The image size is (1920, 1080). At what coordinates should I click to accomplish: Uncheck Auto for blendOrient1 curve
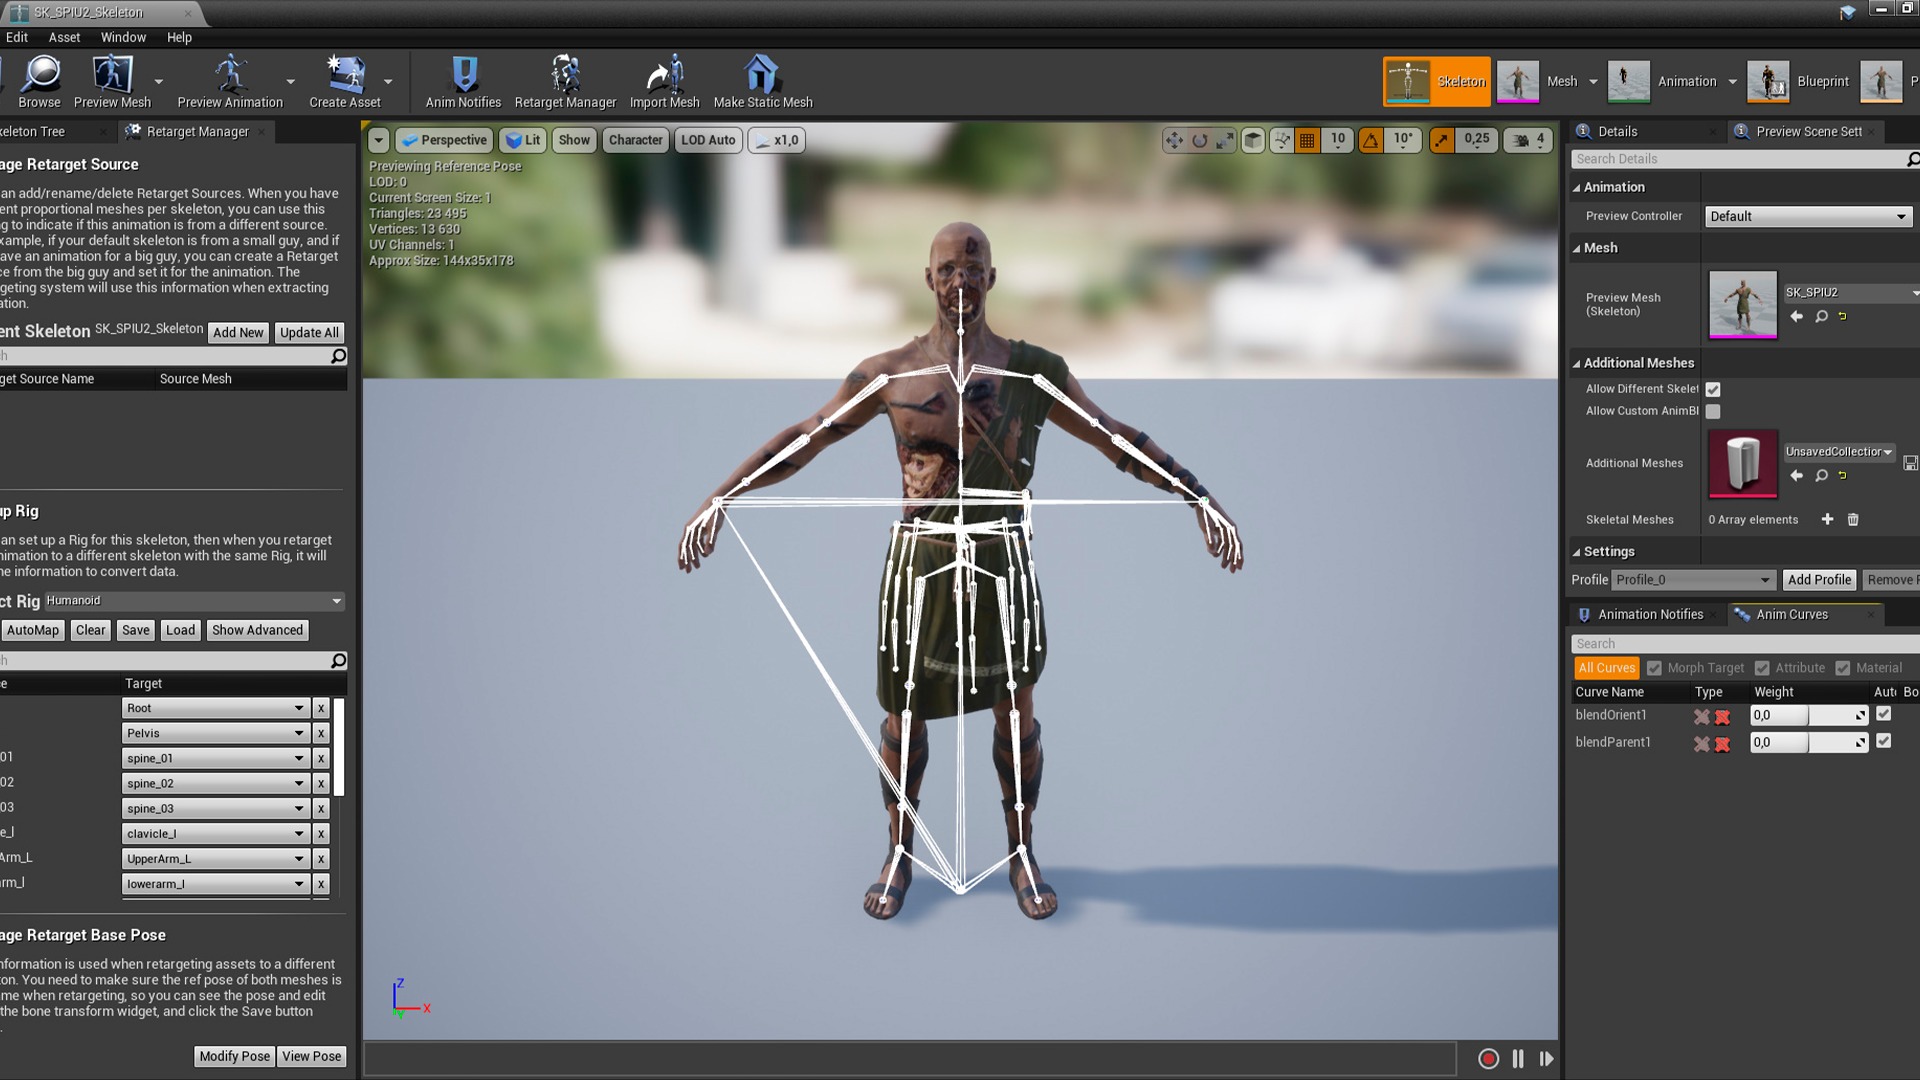[1884, 714]
